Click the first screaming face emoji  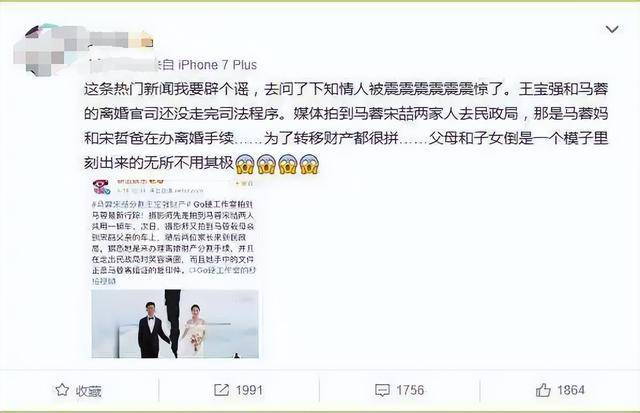click(x=244, y=164)
